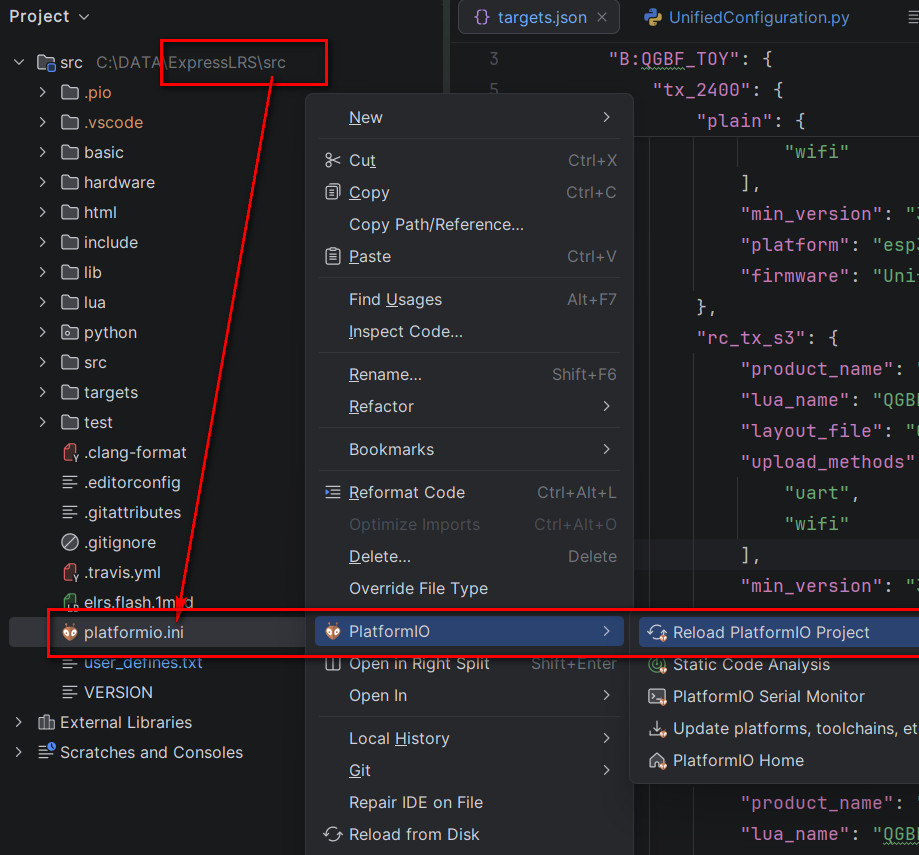Select the basic folder
Viewport: 919px width, 855px height.
click(104, 152)
